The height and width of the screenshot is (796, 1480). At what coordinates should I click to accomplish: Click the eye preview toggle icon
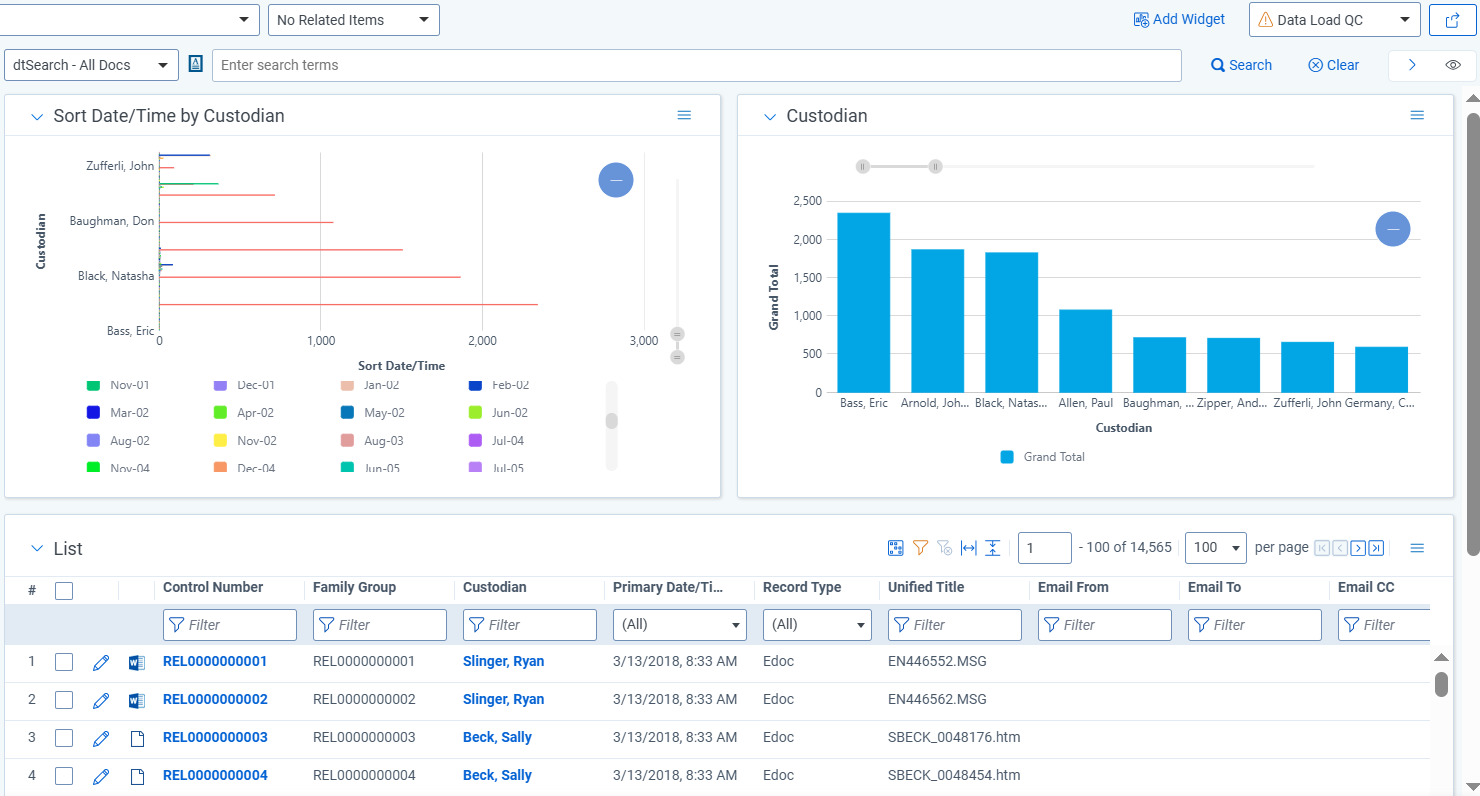(1454, 65)
